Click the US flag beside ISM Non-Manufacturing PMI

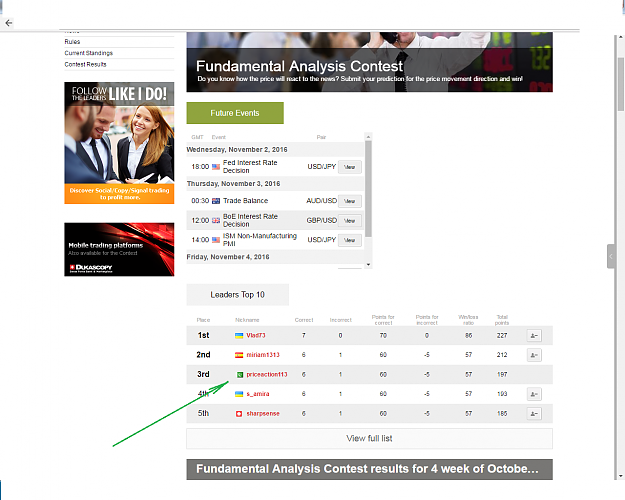click(216, 240)
